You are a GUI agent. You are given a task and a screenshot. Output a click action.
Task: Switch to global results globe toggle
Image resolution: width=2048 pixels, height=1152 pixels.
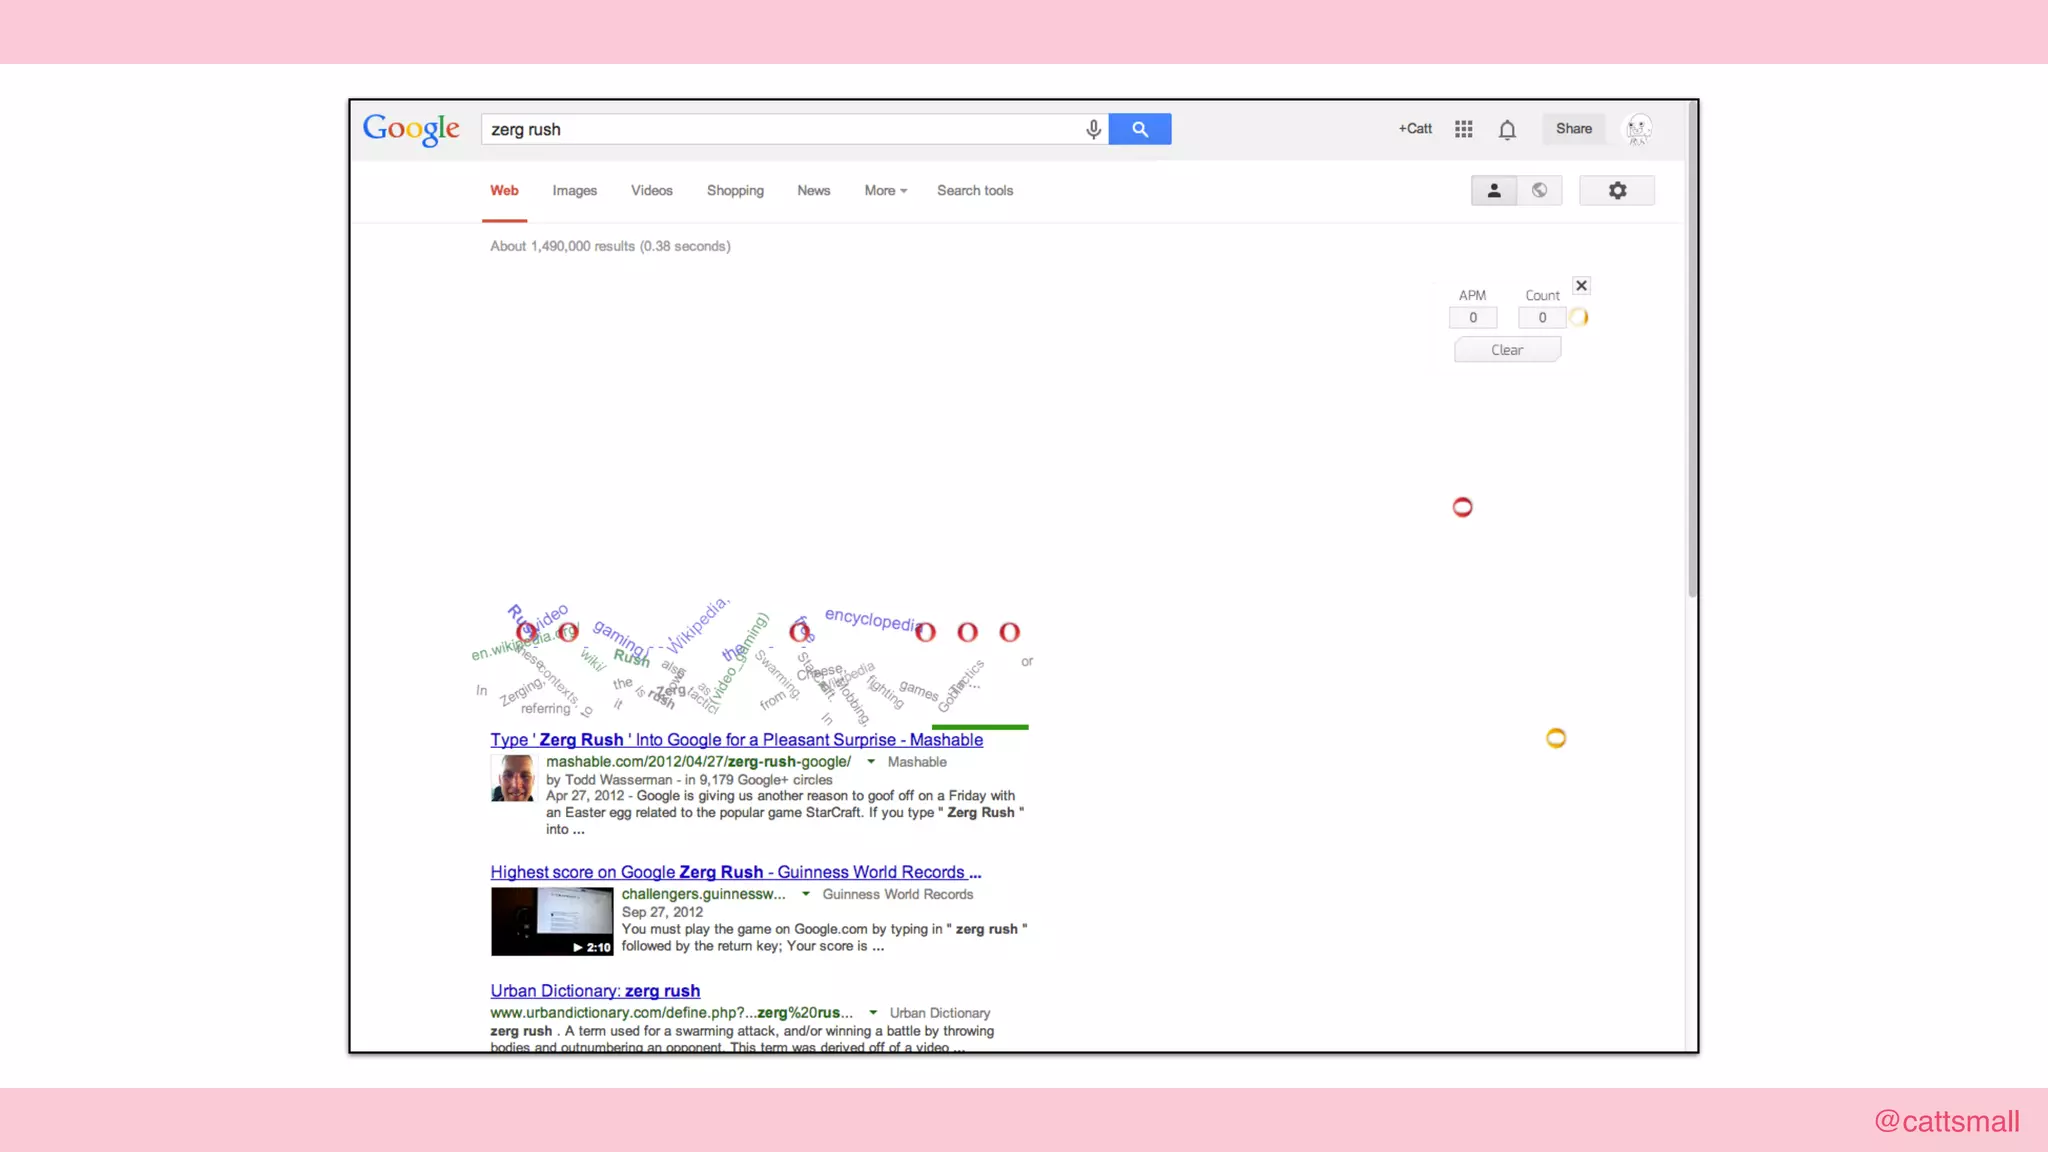pyautogui.click(x=1540, y=190)
